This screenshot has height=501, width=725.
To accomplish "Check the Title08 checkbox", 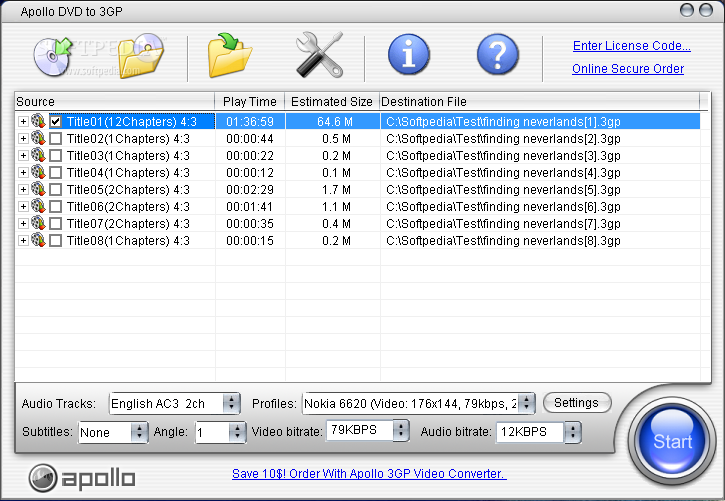I will (55, 241).
